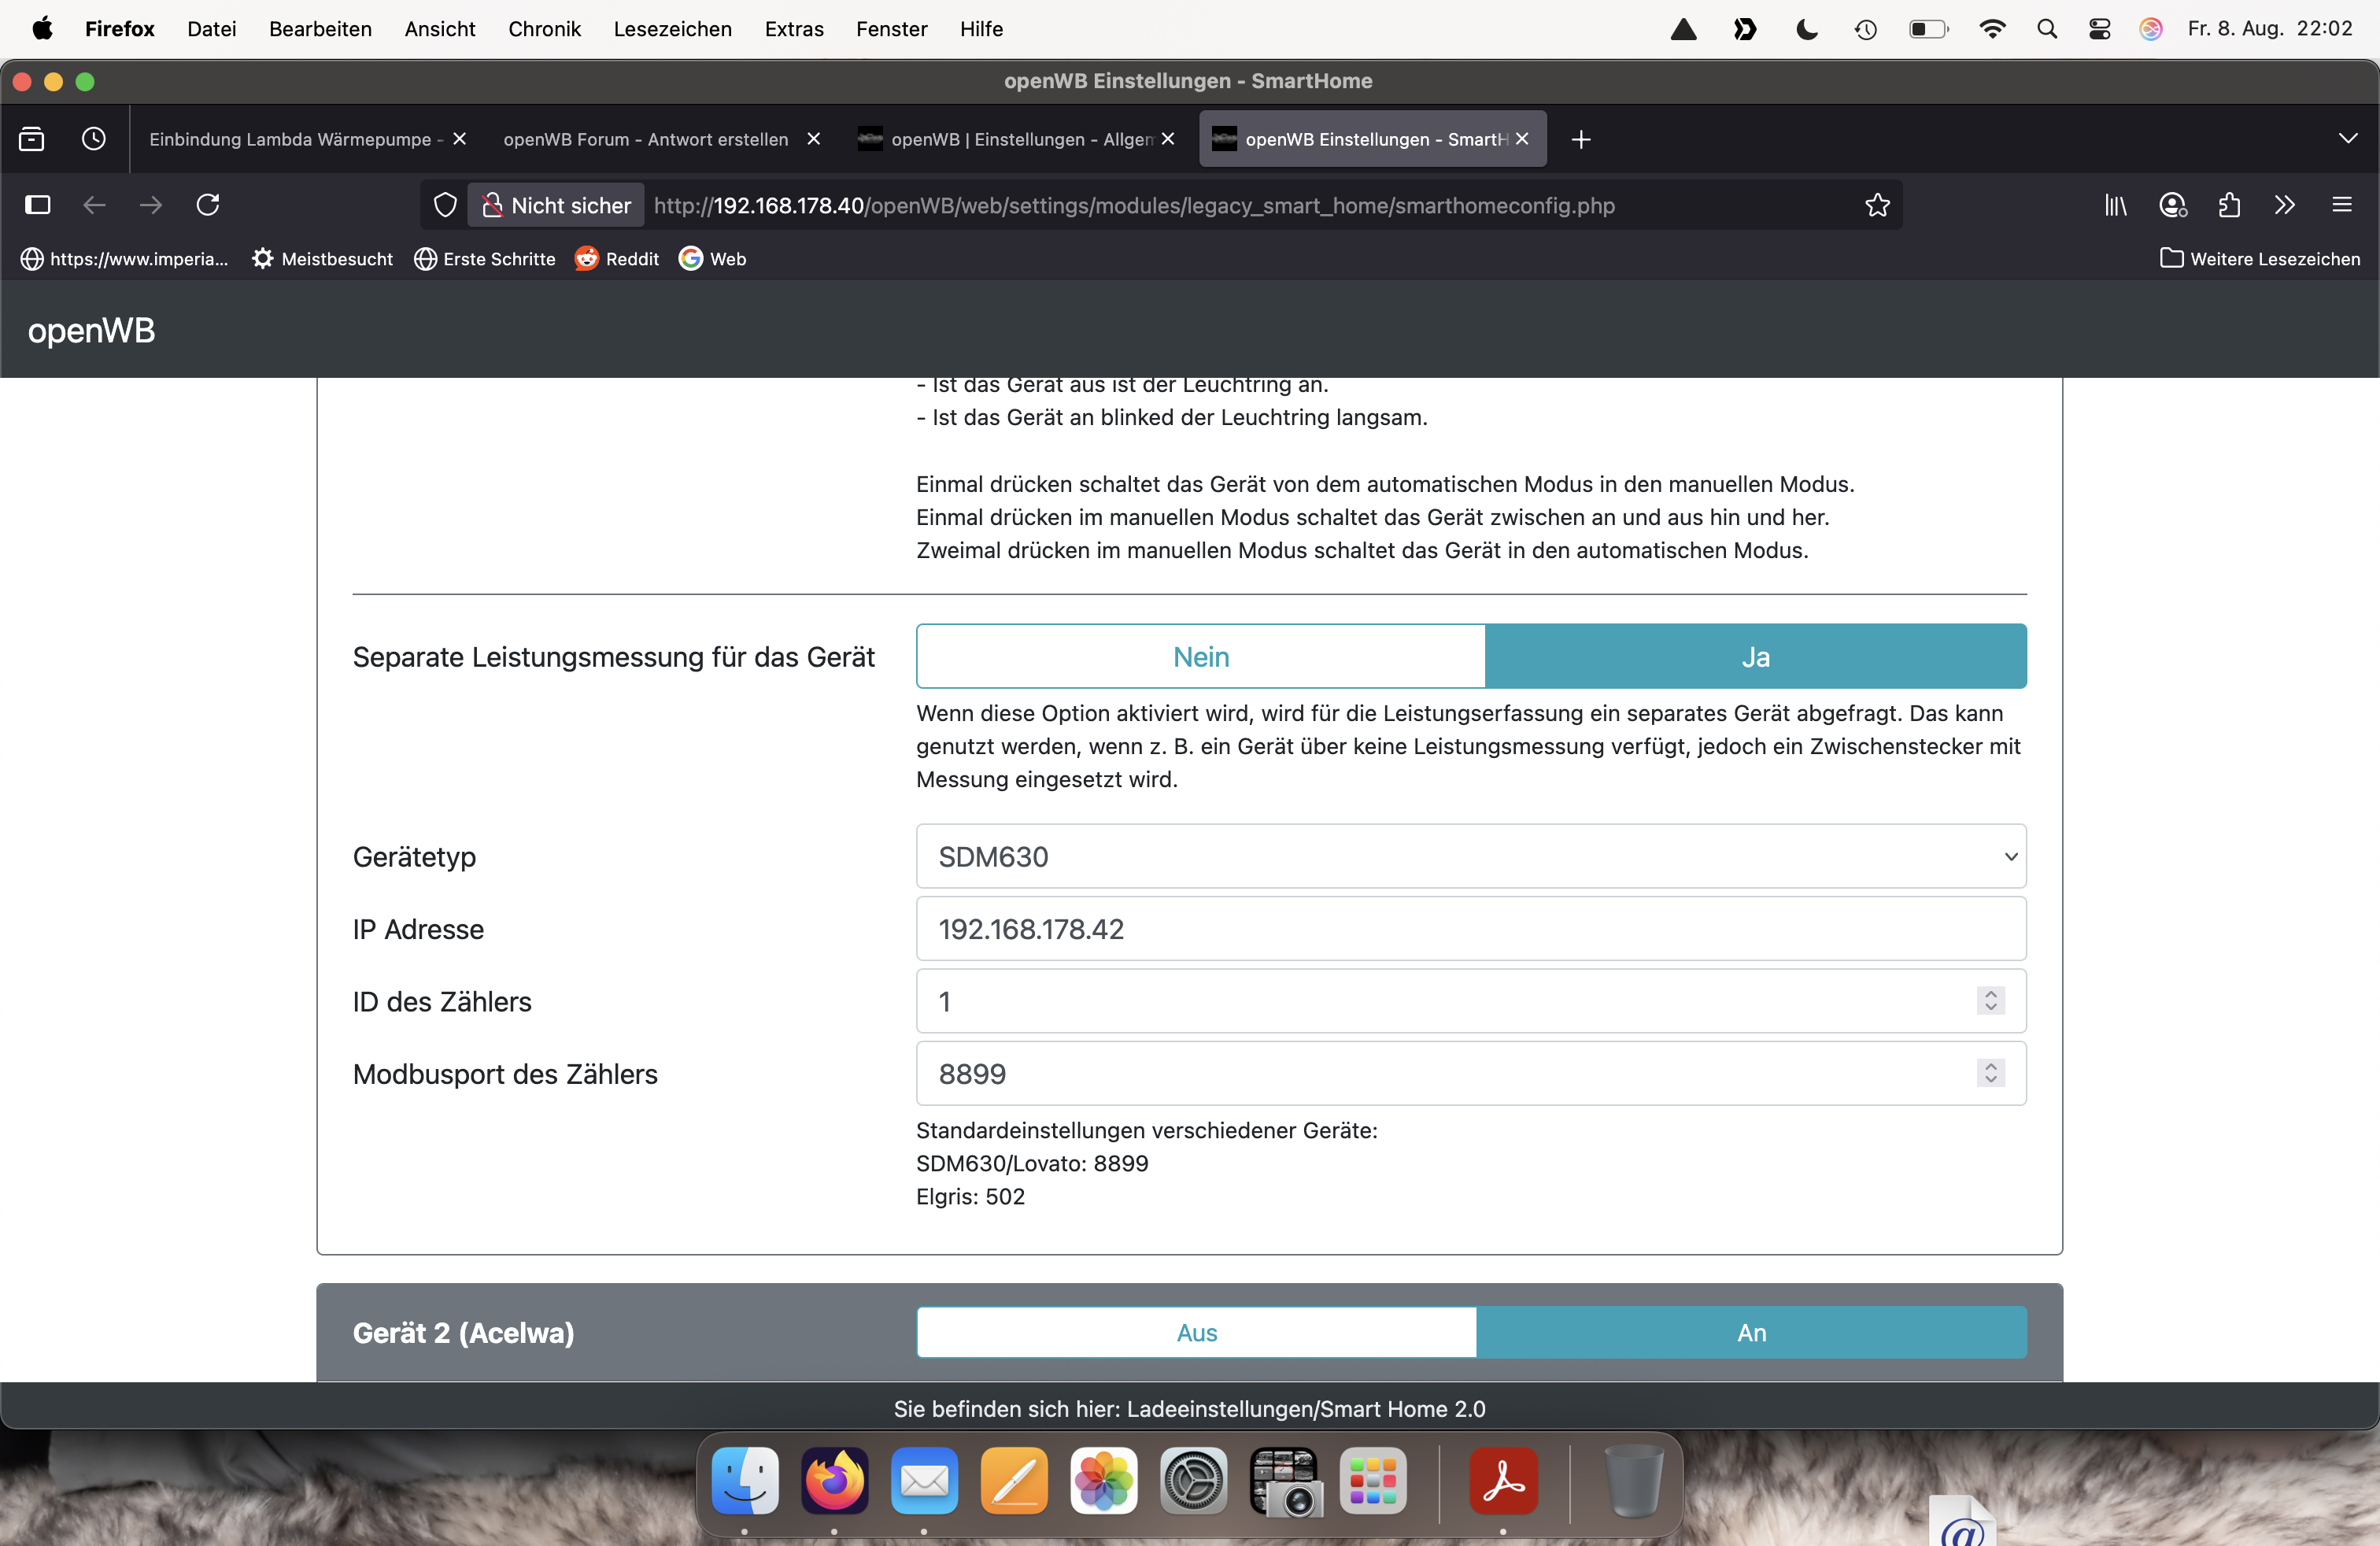Open the library bookshelf icon
This screenshot has width=2380, height=1546.
(x=2115, y=205)
